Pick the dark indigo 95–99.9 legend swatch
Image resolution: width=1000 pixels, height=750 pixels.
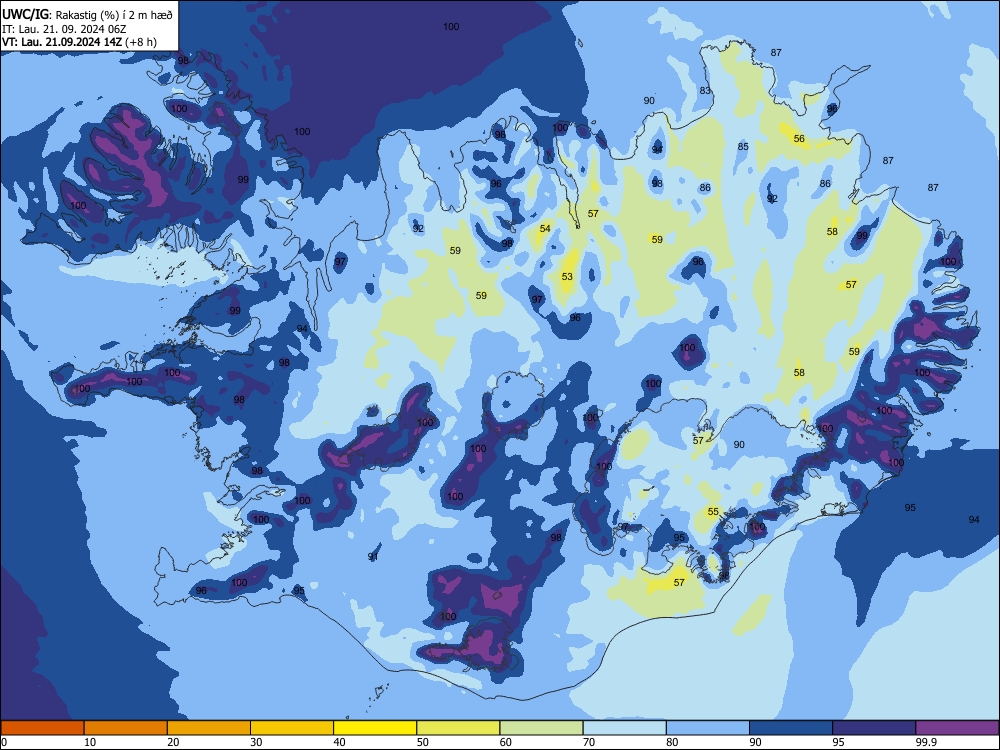[874, 728]
